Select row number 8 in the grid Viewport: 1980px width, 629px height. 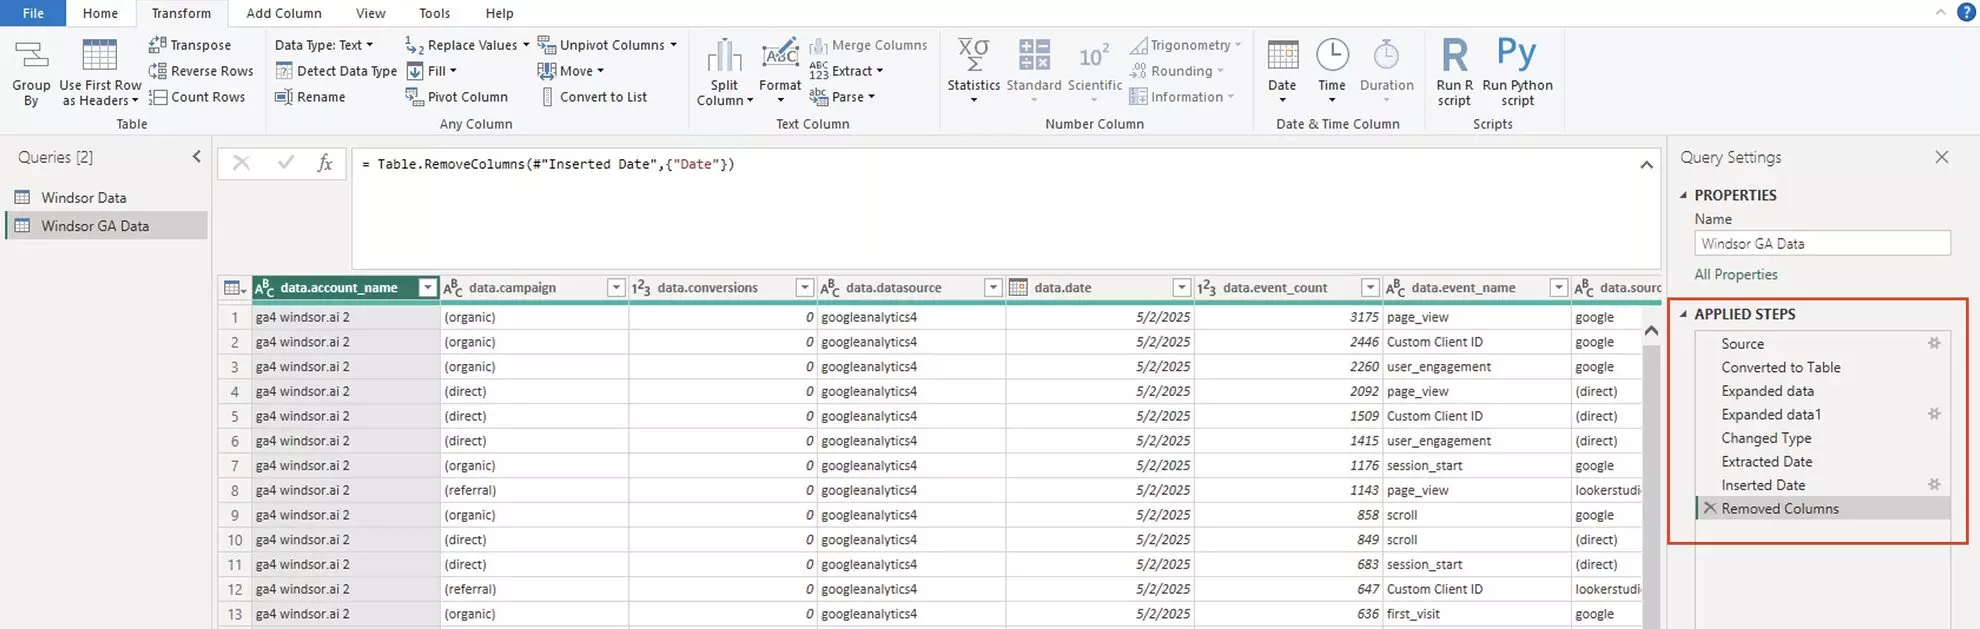(235, 490)
